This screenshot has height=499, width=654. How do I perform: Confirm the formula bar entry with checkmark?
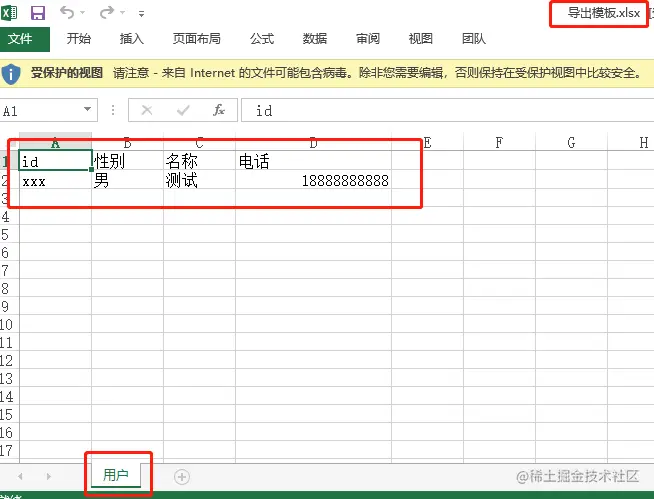(x=183, y=110)
